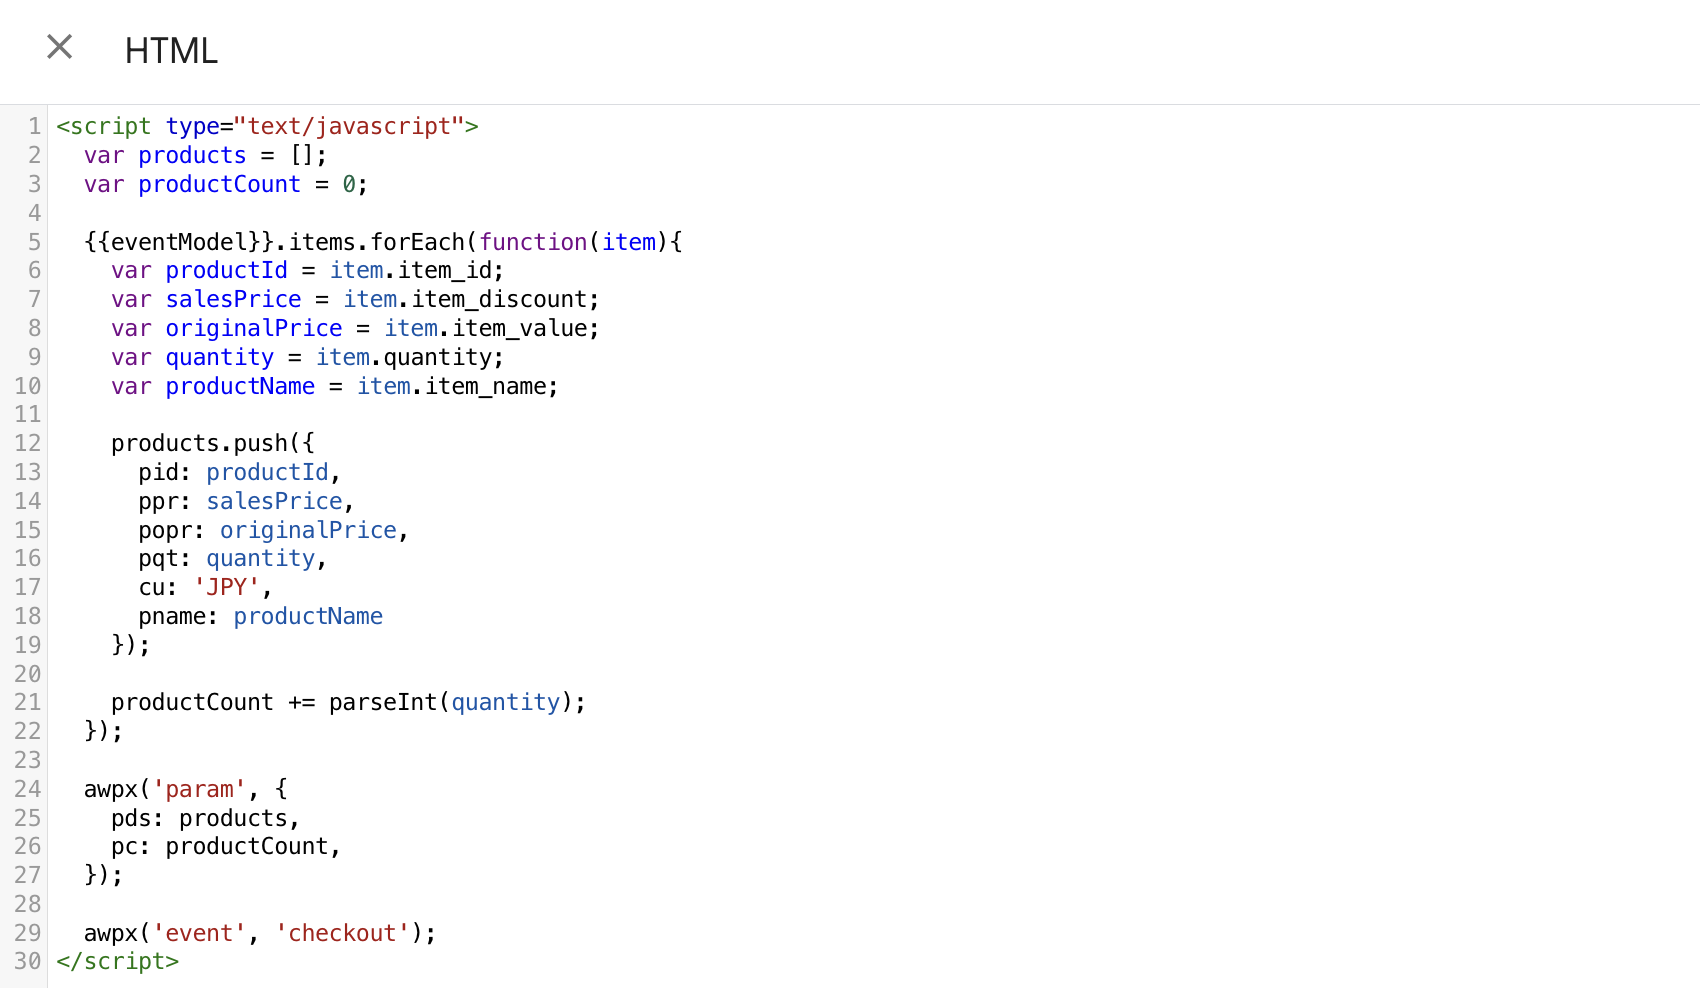The image size is (1700, 988).
Task: Click line number 20 in the gutter
Action: tap(28, 674)
